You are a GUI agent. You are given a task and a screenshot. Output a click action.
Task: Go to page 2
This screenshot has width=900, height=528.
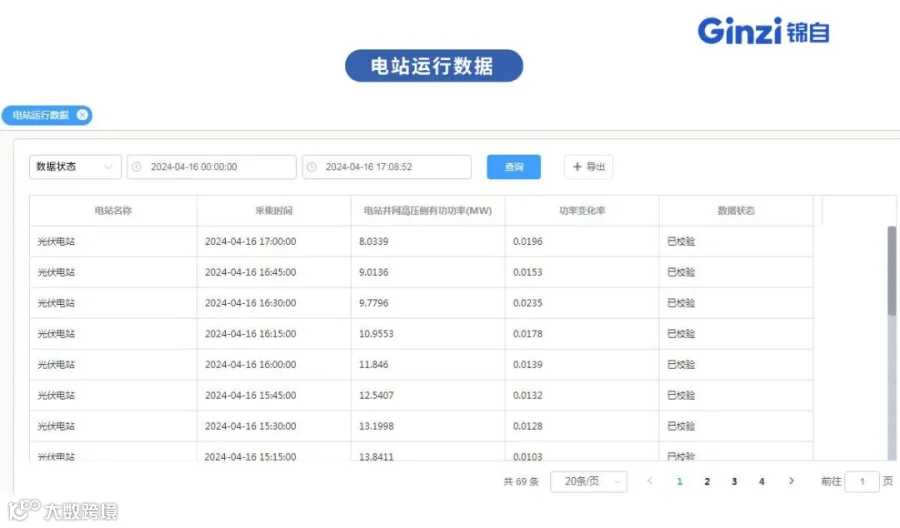707,482
